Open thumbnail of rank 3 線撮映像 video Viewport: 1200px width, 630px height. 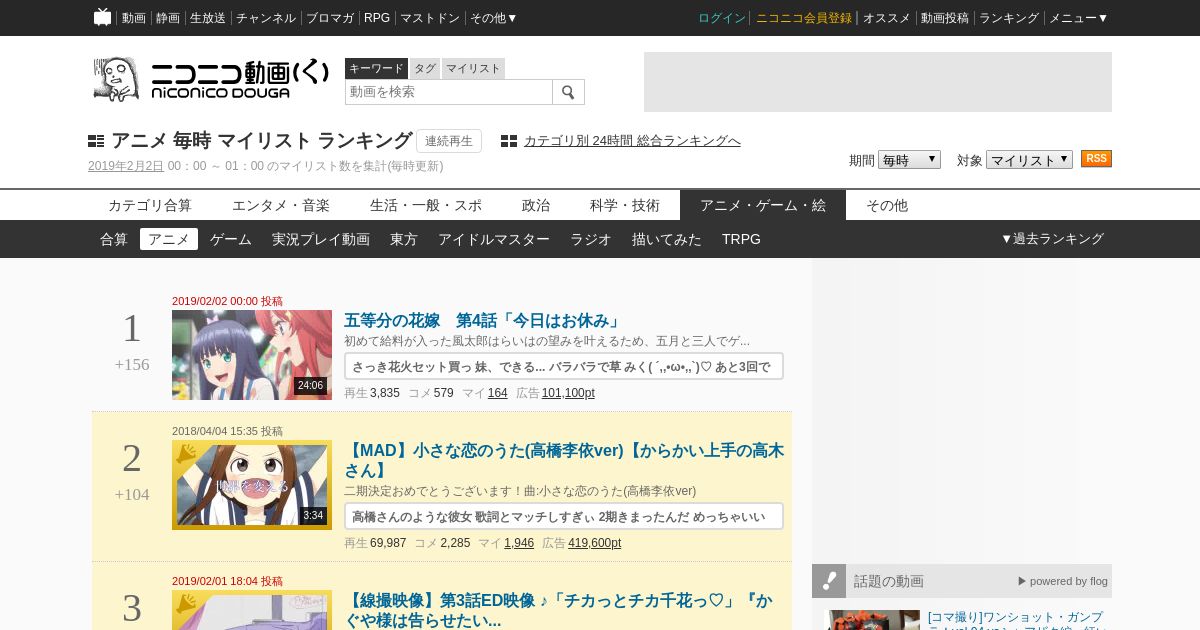[252, 610]
